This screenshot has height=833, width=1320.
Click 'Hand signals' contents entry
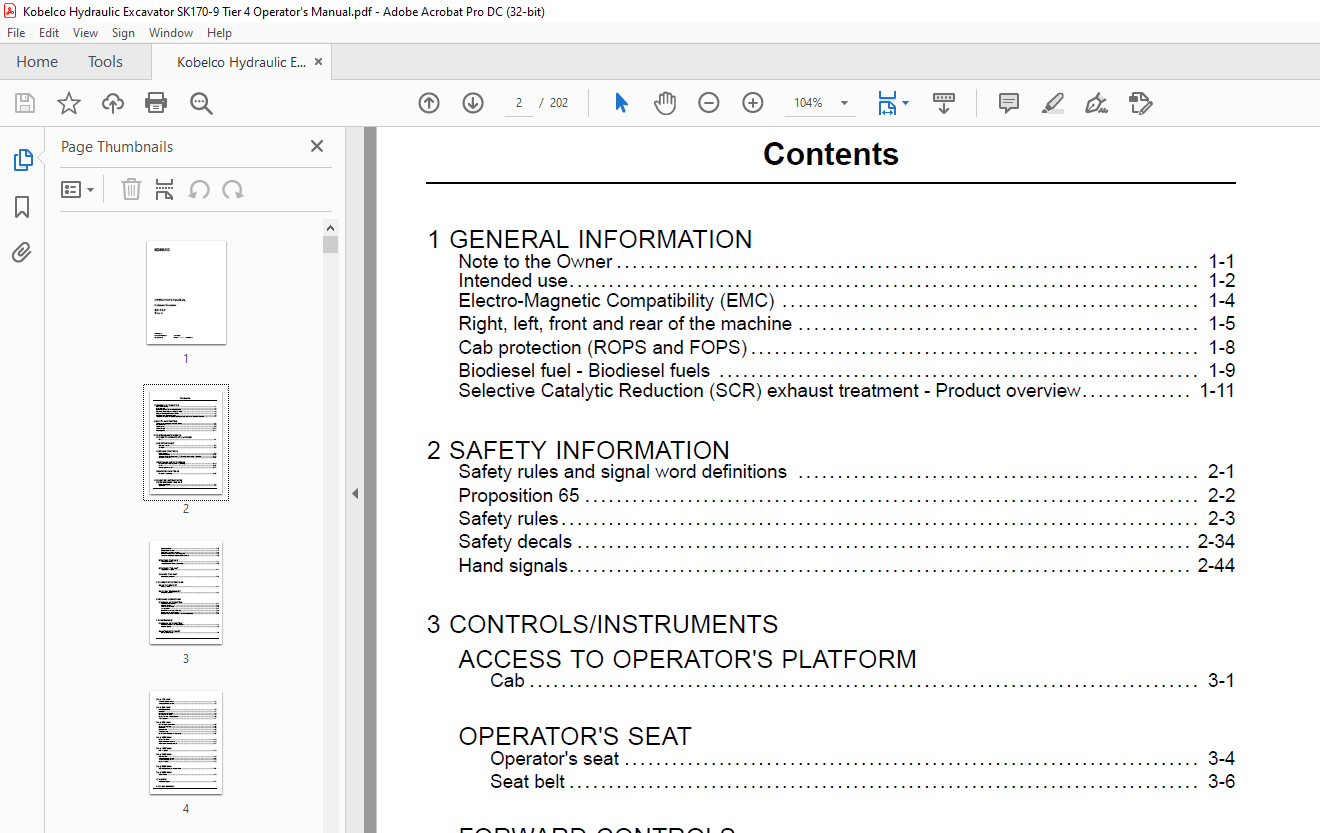[513, 565]
